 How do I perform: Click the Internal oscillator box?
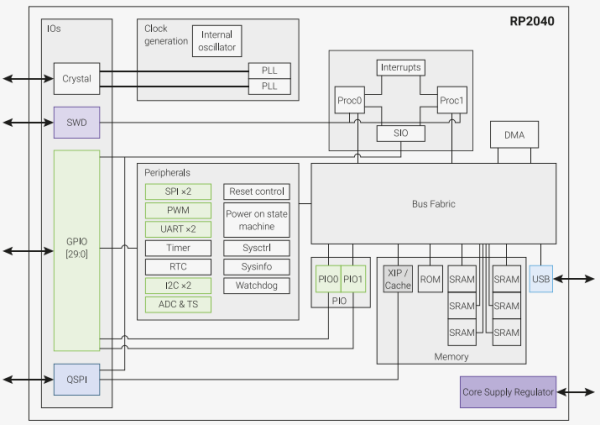[x=217, y=41]
